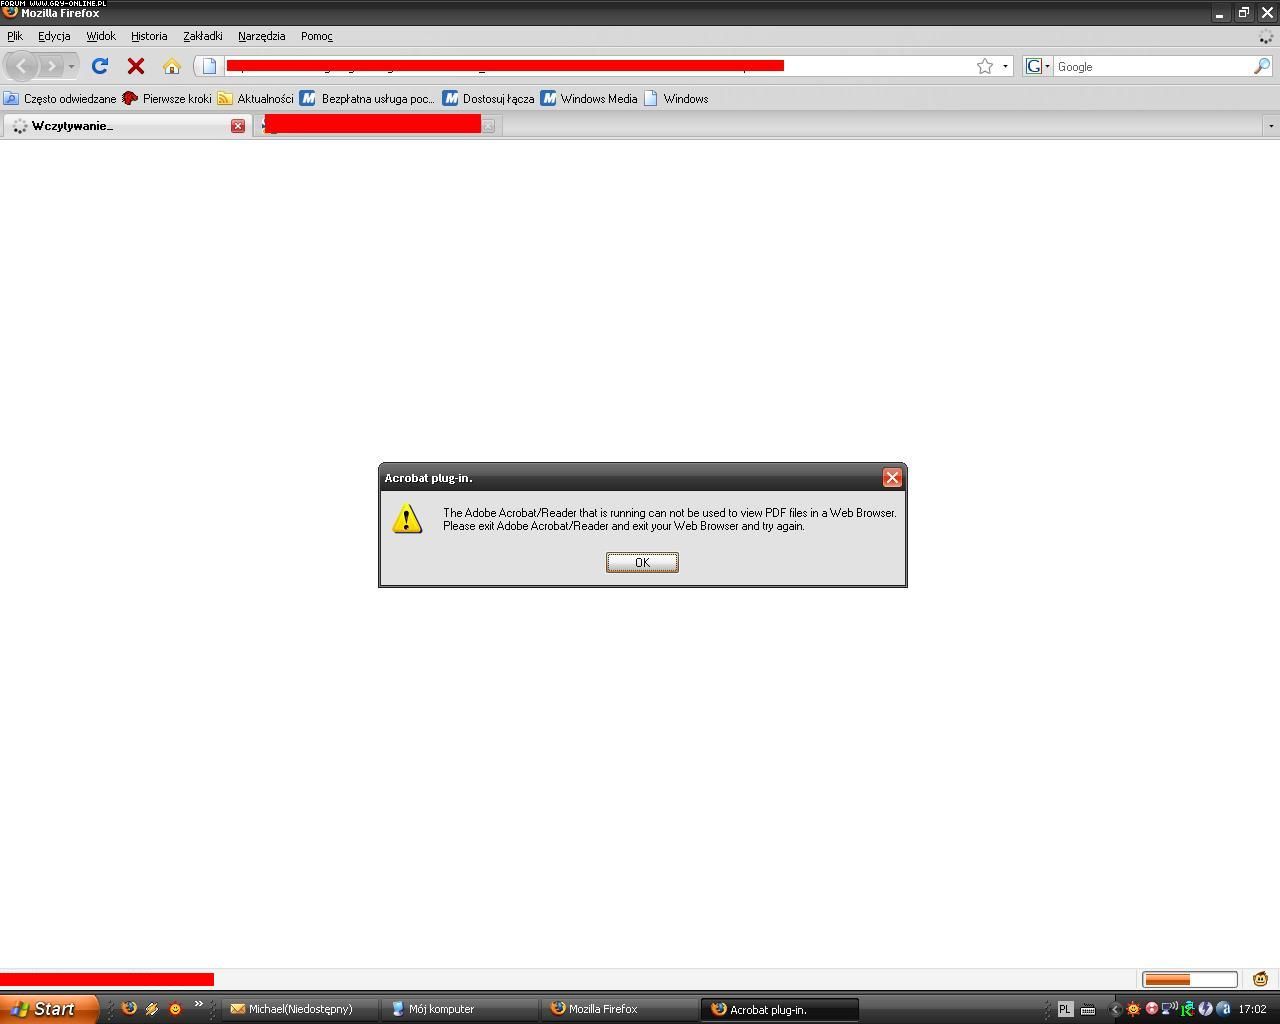Switch to the Acrobat plug-in. taskbar button
The width and height of the screenshot is (1280, 1024).
tap(780, 1009)
